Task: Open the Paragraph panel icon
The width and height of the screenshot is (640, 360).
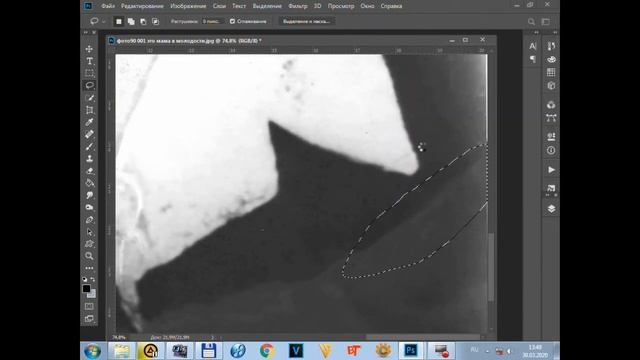Action: click(x=533, y=60)
